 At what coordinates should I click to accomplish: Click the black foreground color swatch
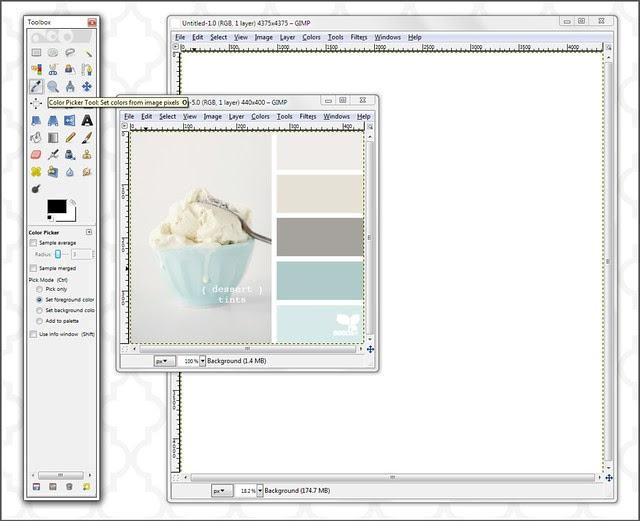click(57, 208)
